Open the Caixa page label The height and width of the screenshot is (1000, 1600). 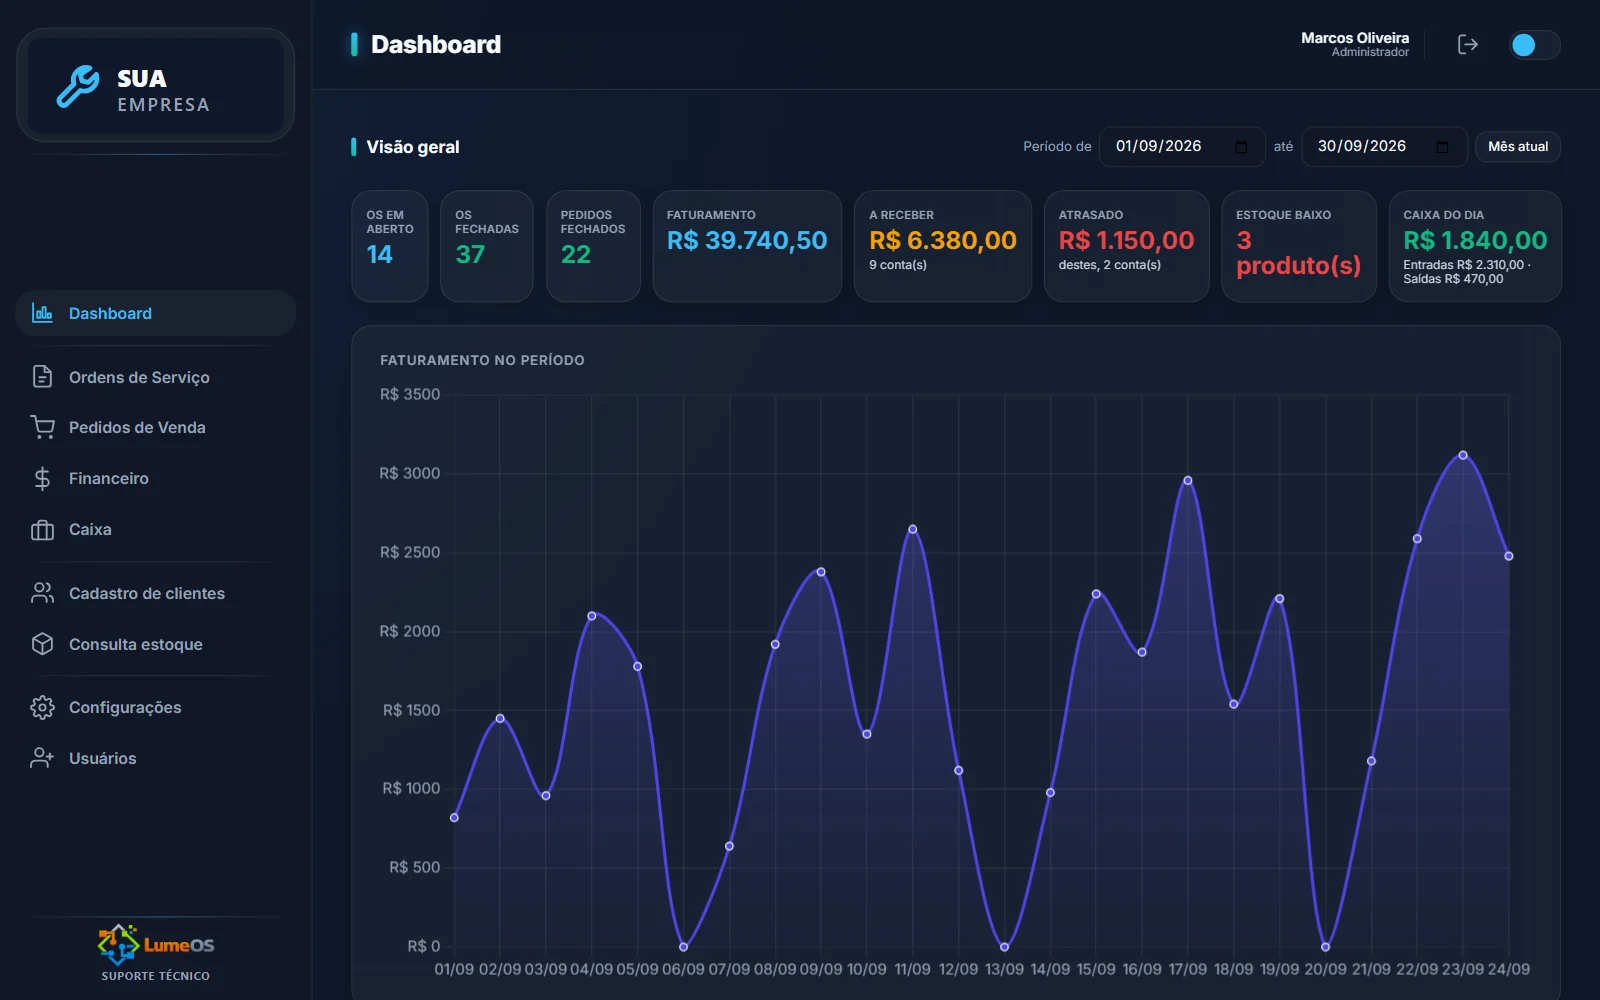pos(90,529)
